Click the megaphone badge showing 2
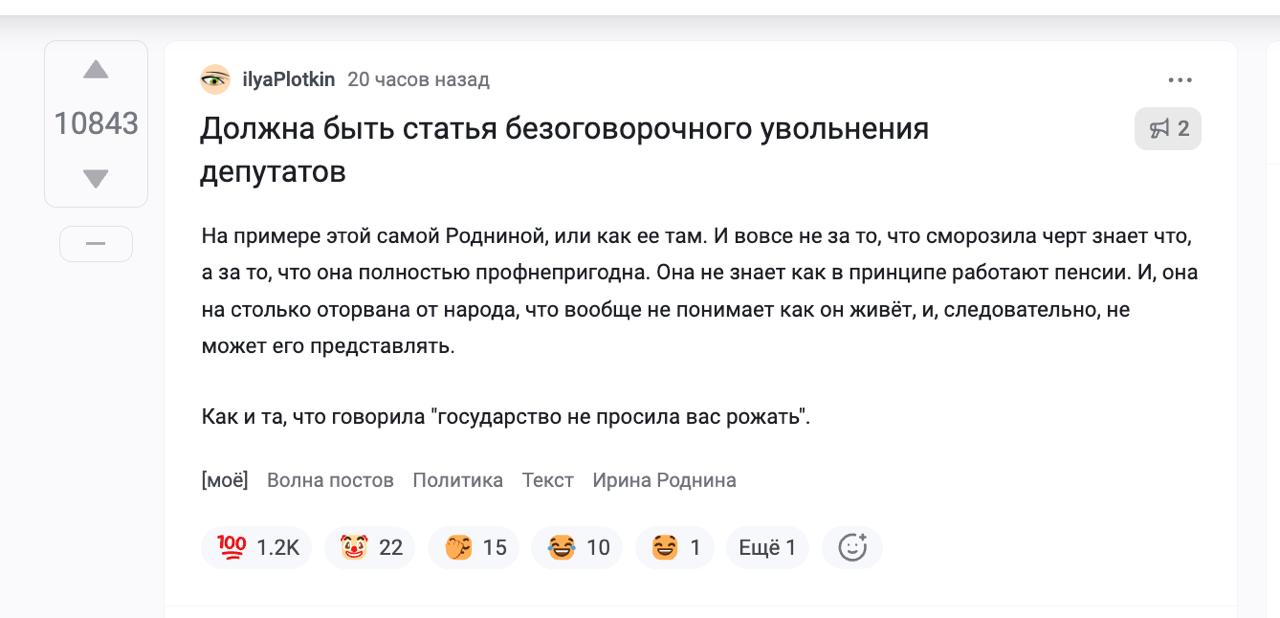This screenshot has height=618, width=1280. (1168, 129)
